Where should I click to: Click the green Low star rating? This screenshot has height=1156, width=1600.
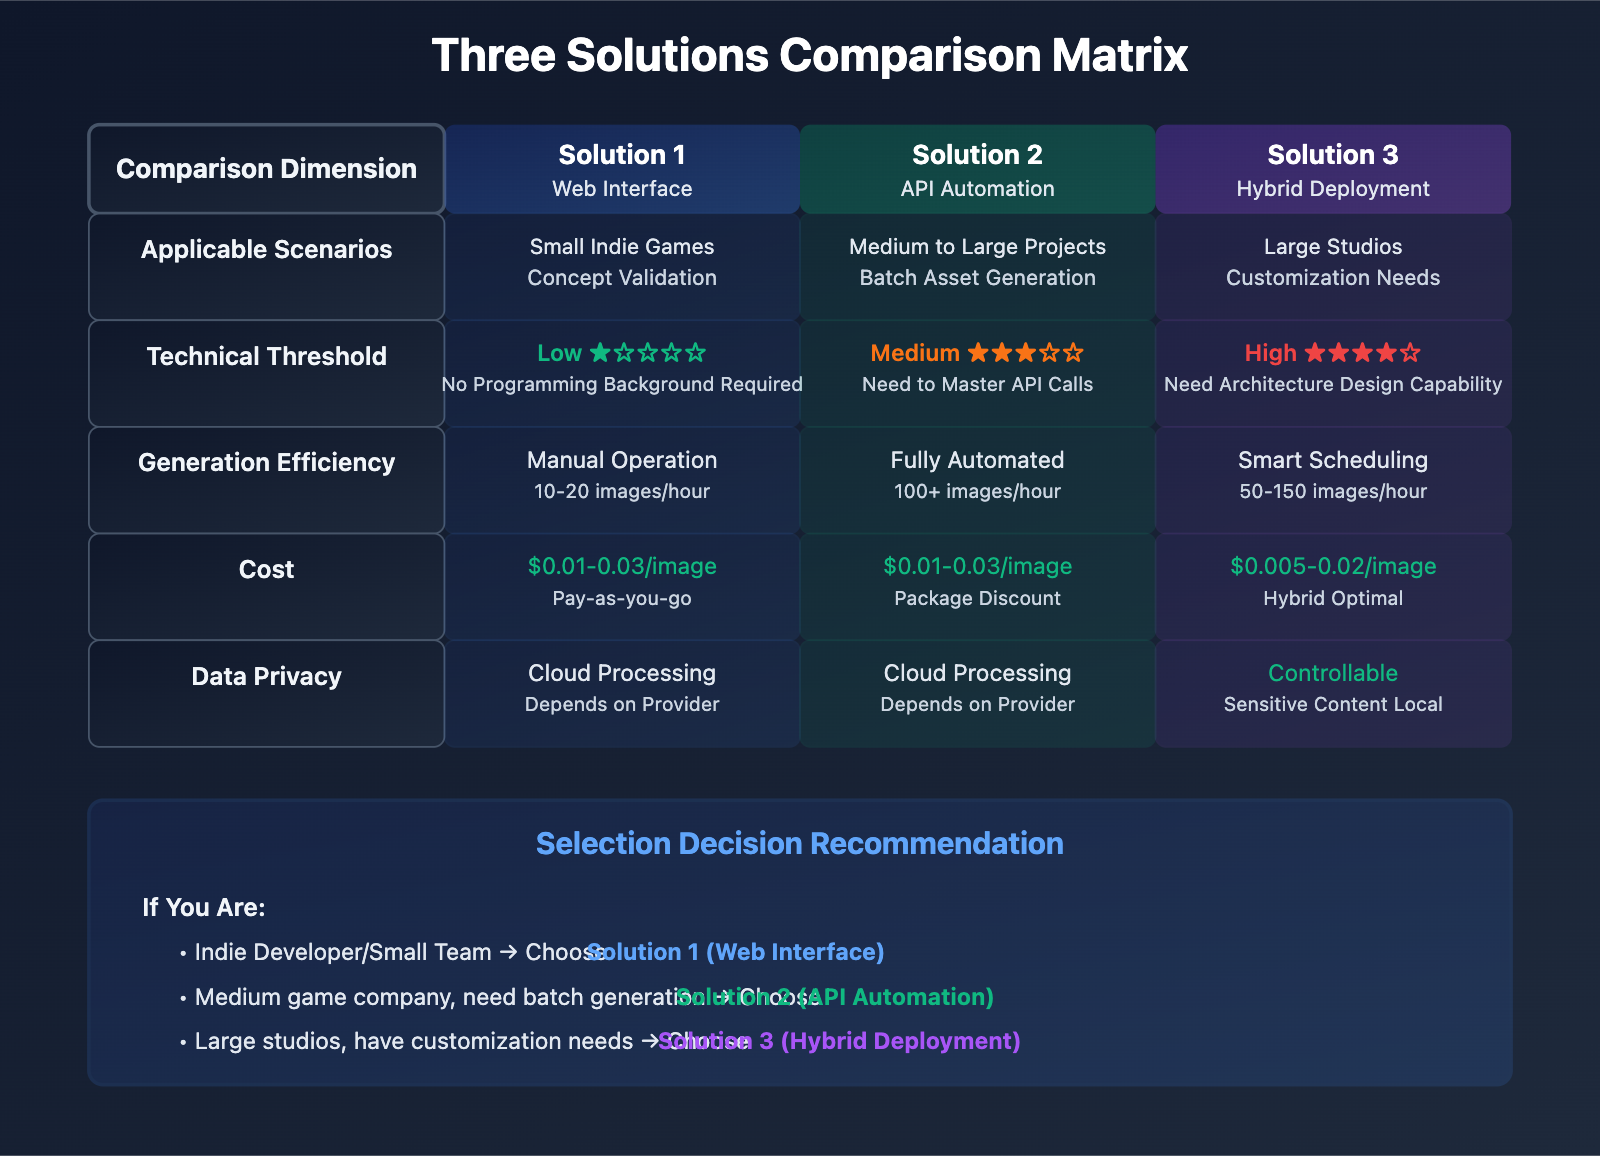point(621,353)
